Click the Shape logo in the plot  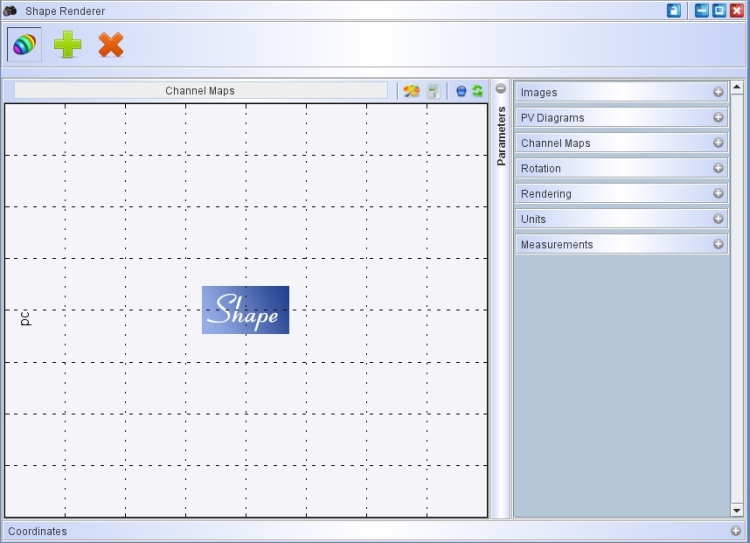[245, 310]
